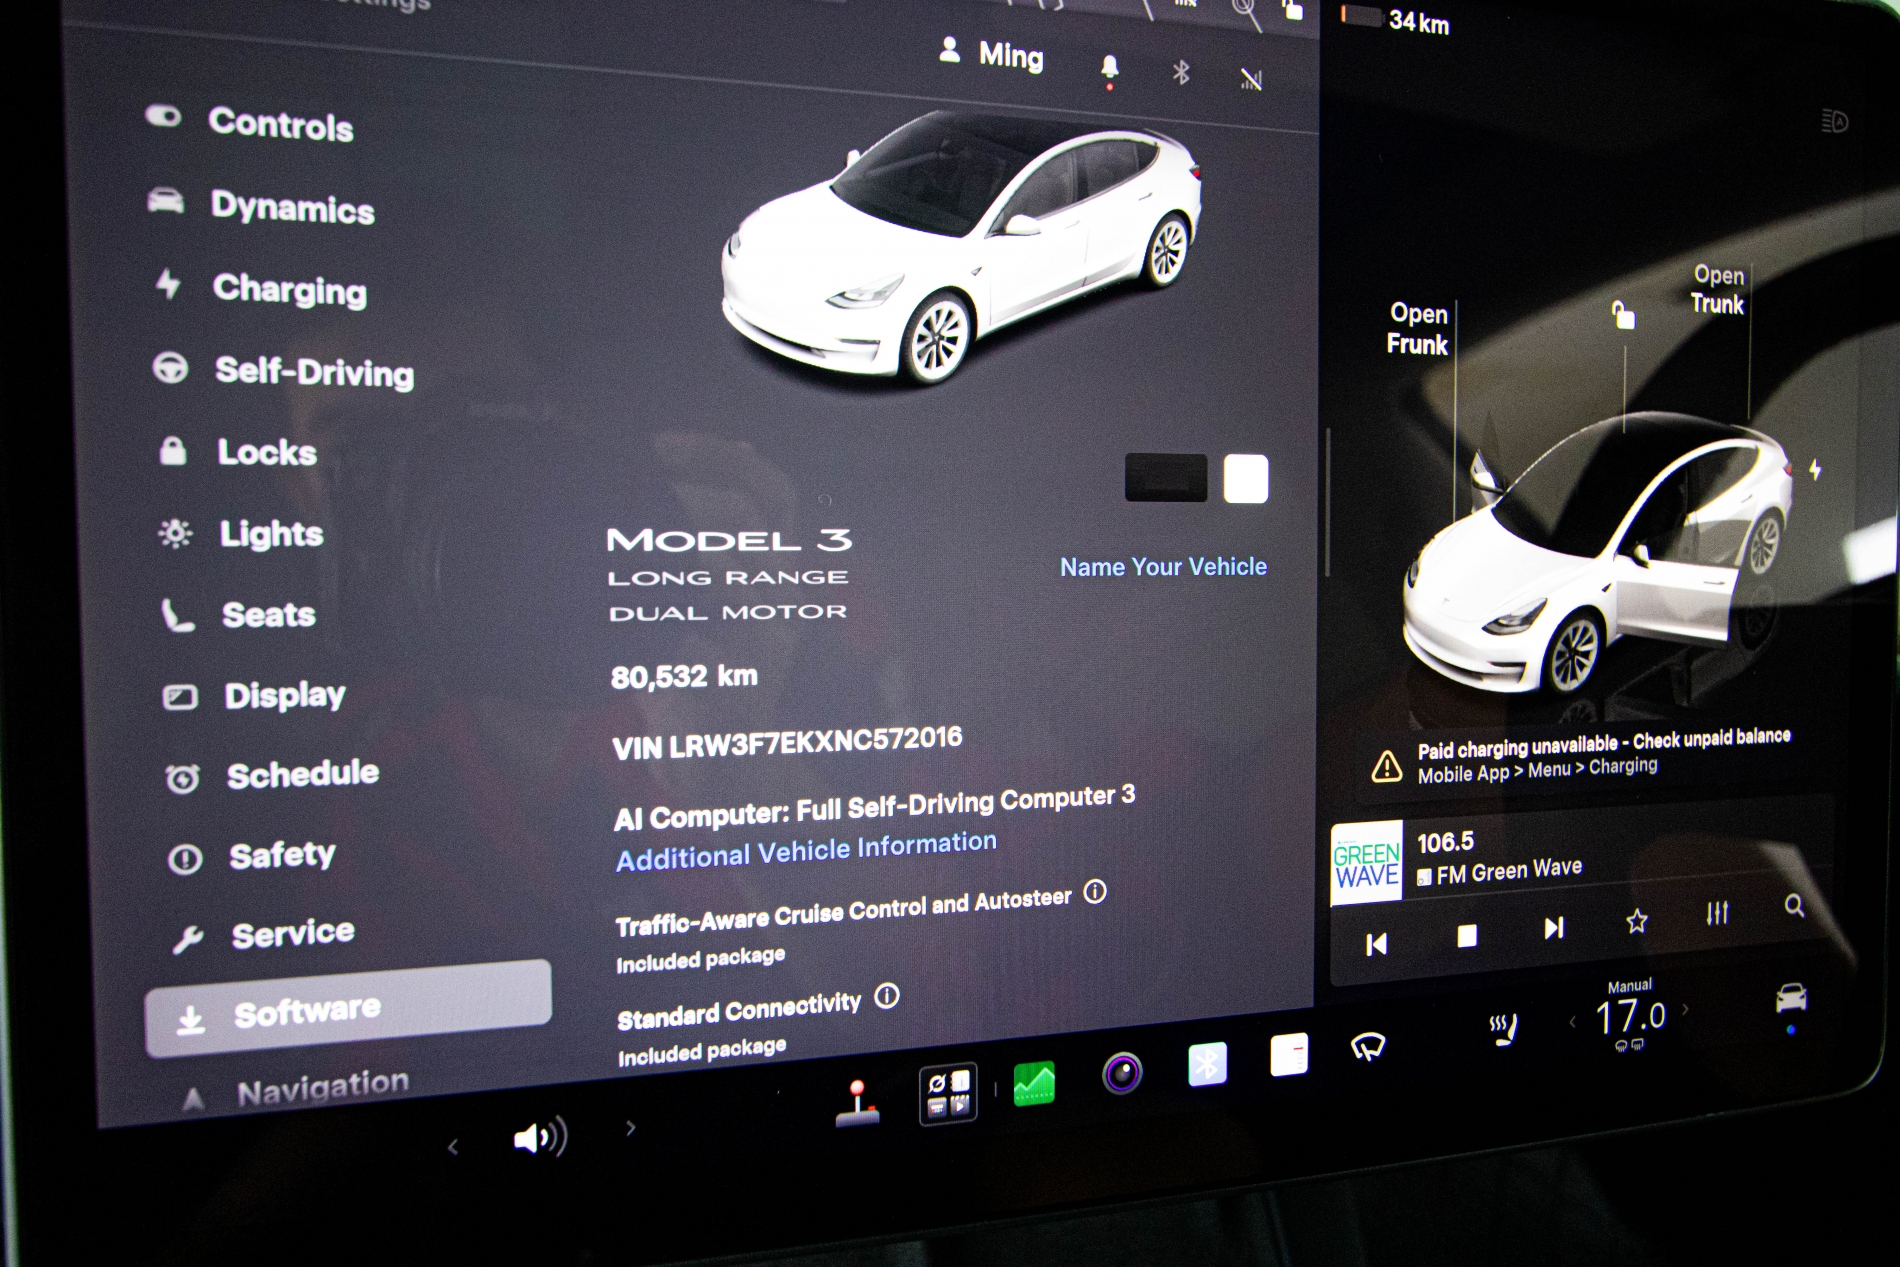Go to the Schedule settings
The height and width of the screenshot is (1267, 1900).
tap(272, 775)
